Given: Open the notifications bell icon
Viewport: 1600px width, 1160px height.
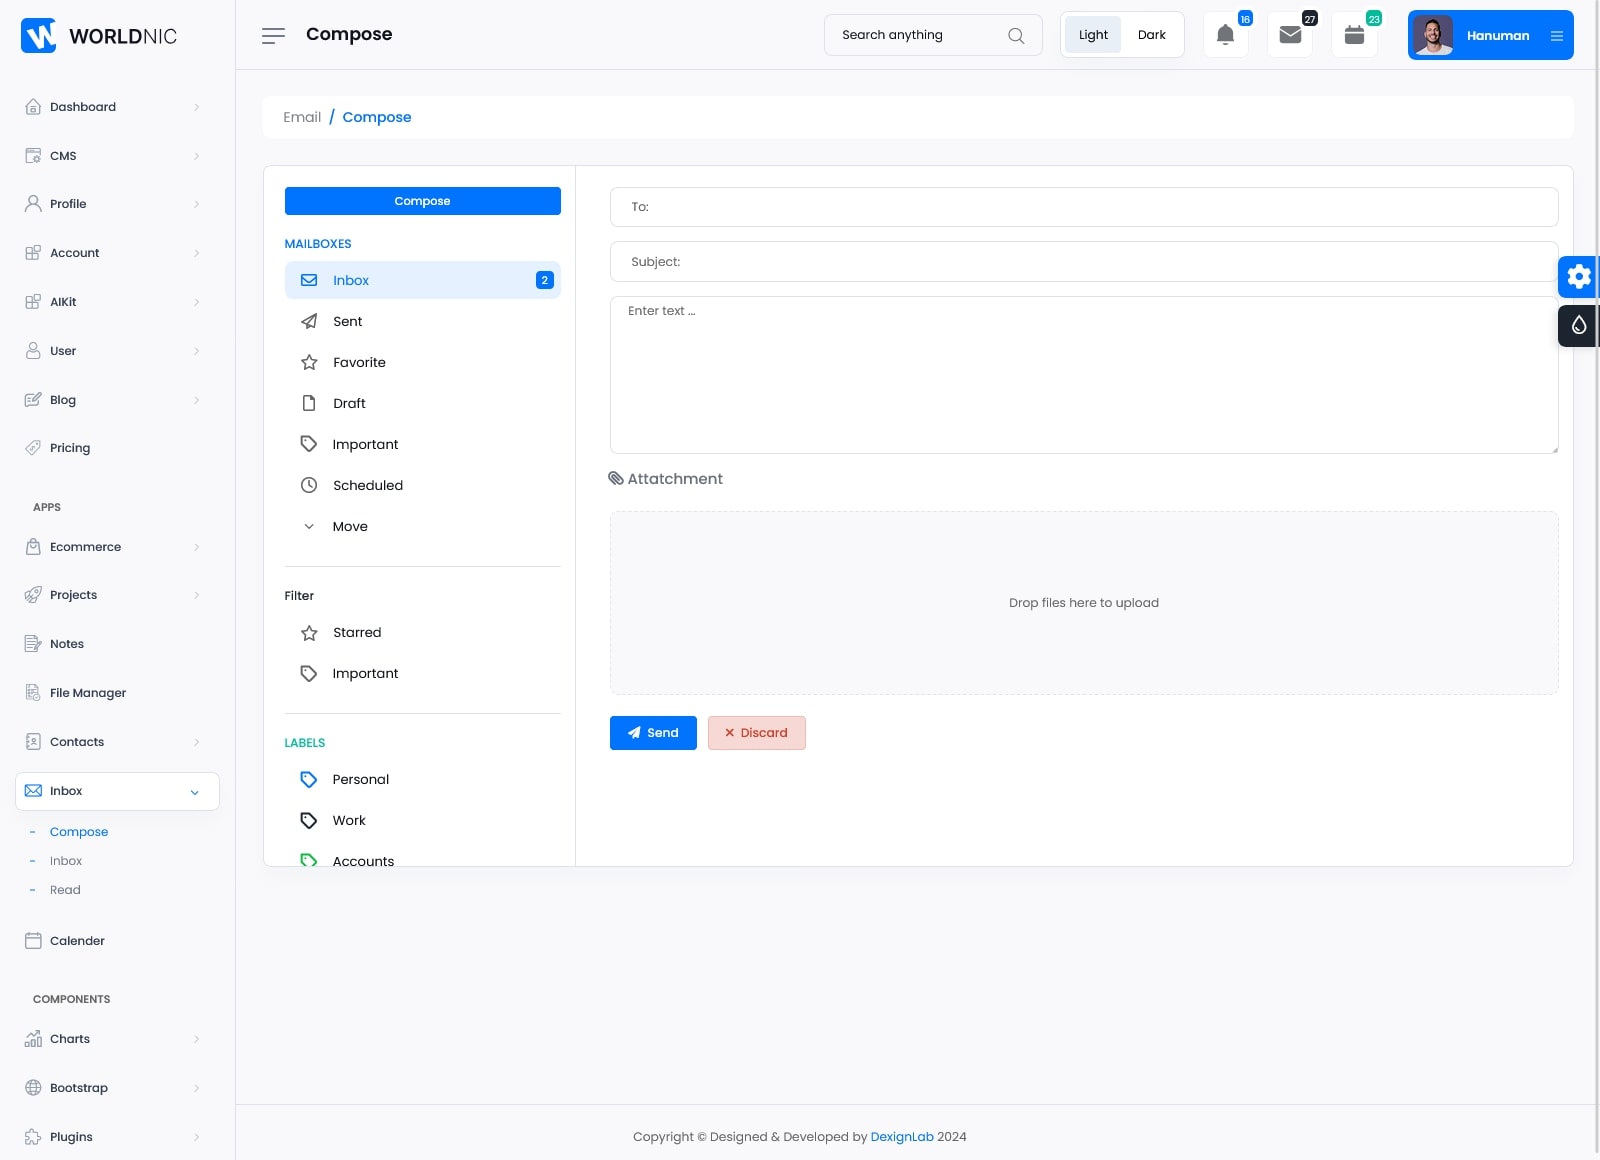Looking at the screenshot, I should point(1225,35).
